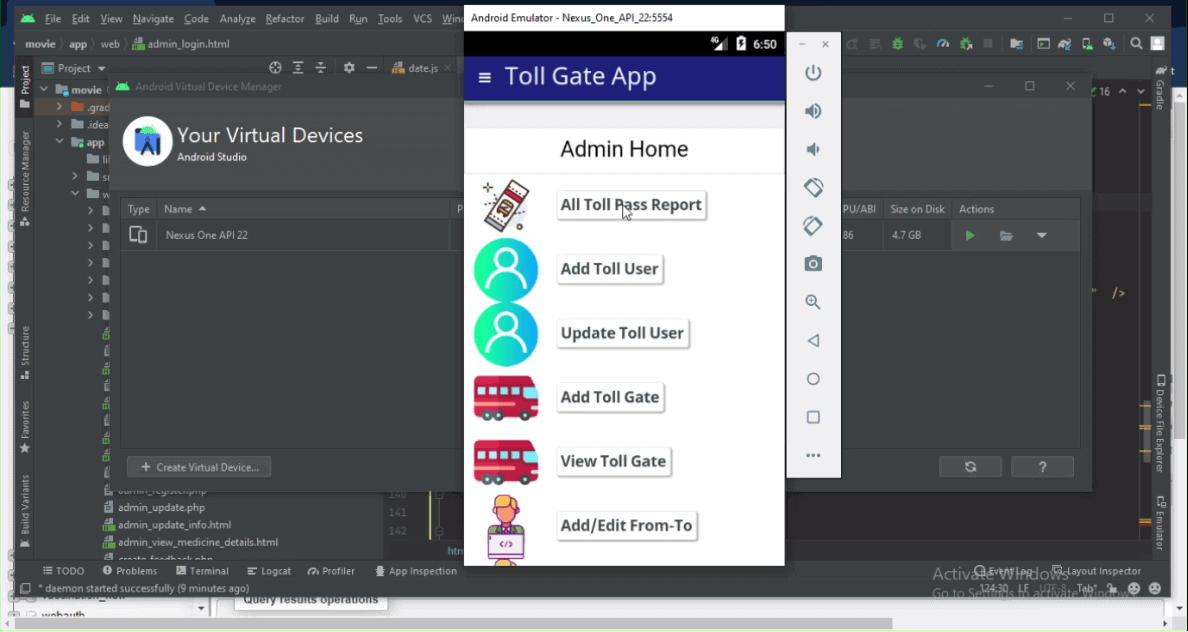
Task: Open the Actions dropdown for Nexus One API 22
Action: (1041, 235)
